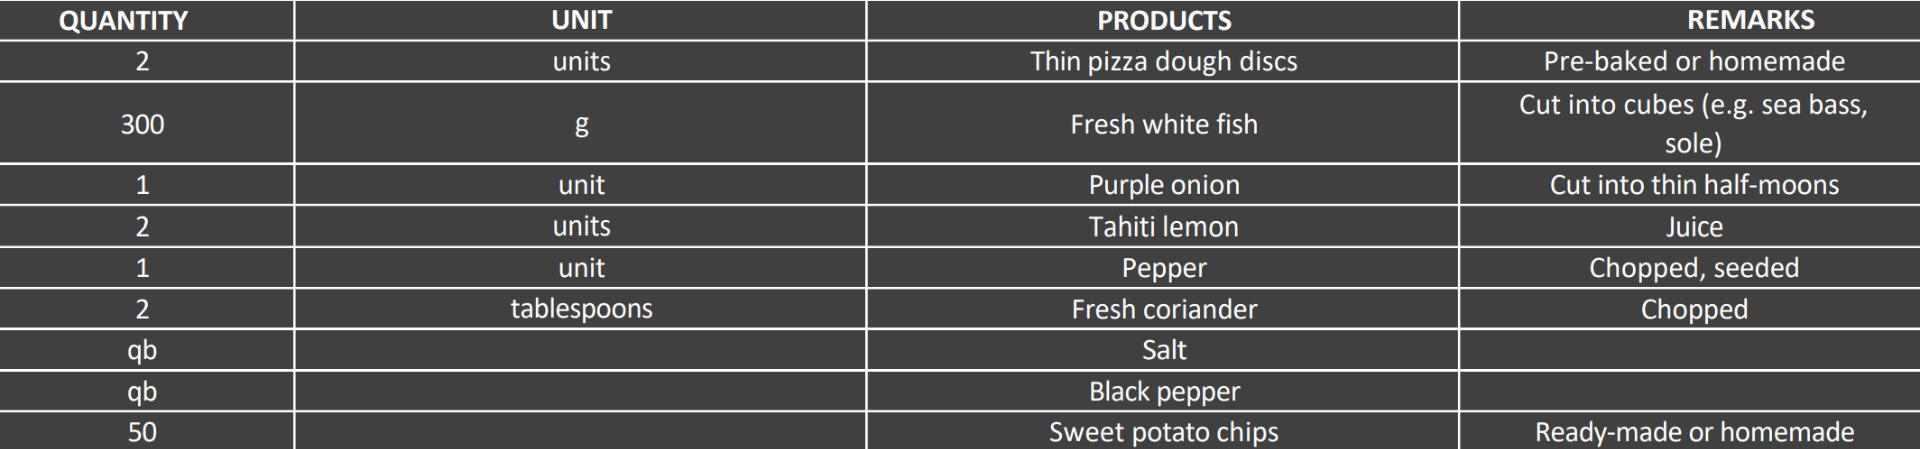Click the PRODUCTS column header

tap(1164, 20)
